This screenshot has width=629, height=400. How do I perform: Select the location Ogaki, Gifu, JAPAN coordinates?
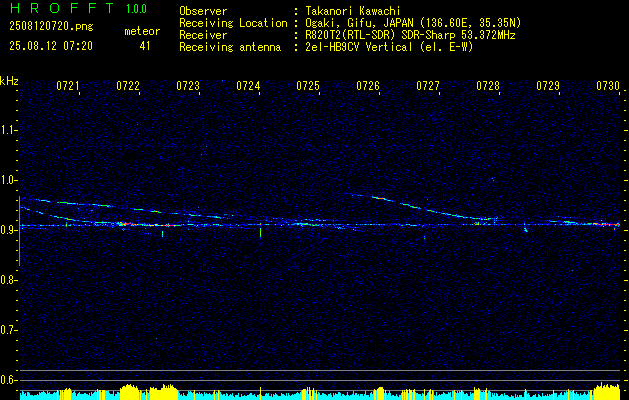[413, 23]
